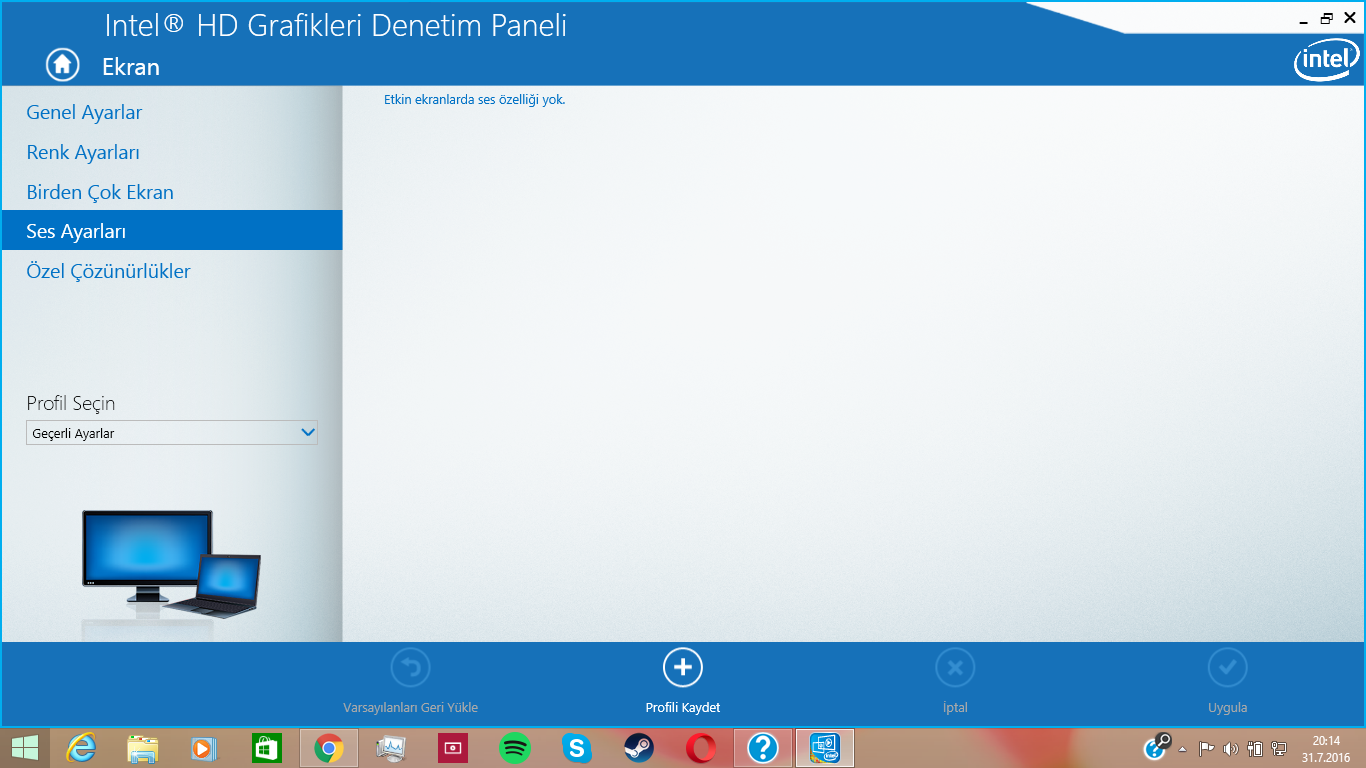Viewport: 1366px width, 768px height.
Task: Open Spotify from taskbar
Action: [x=515, y=748]
